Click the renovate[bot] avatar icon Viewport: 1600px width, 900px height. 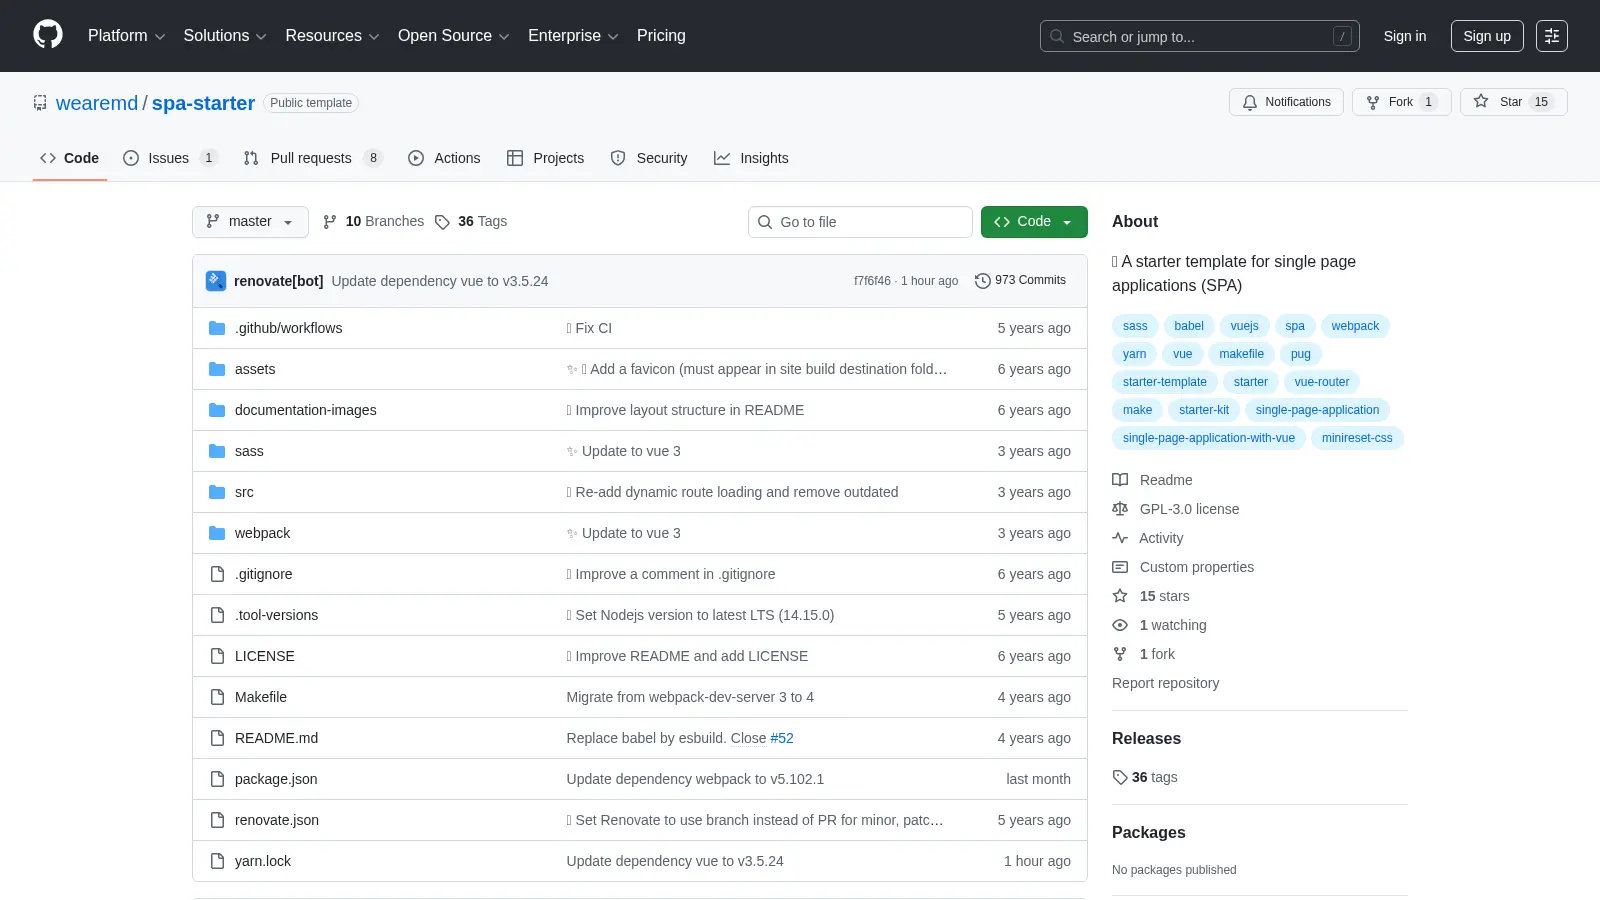coord(216,281)
